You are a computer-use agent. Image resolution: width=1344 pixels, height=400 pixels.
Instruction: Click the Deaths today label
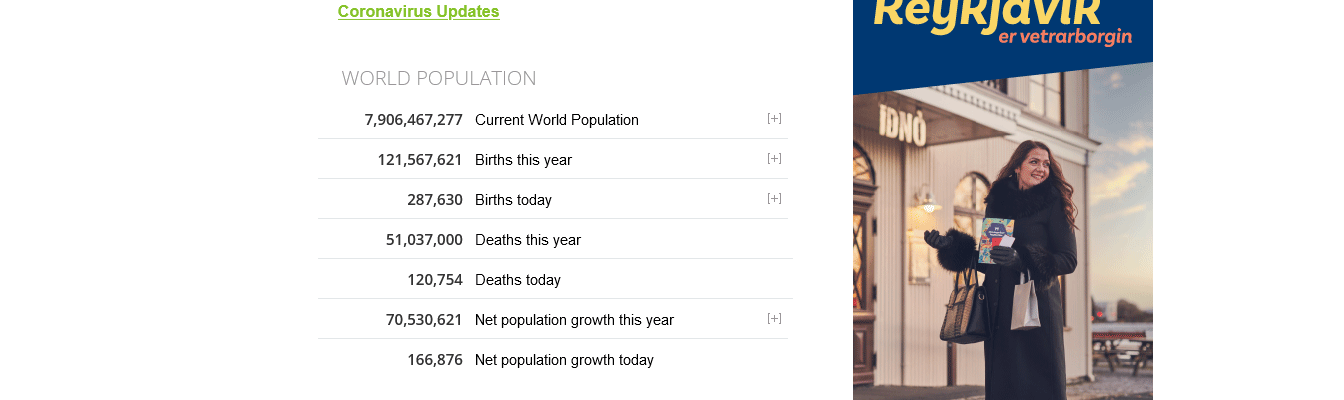(517, 280)
